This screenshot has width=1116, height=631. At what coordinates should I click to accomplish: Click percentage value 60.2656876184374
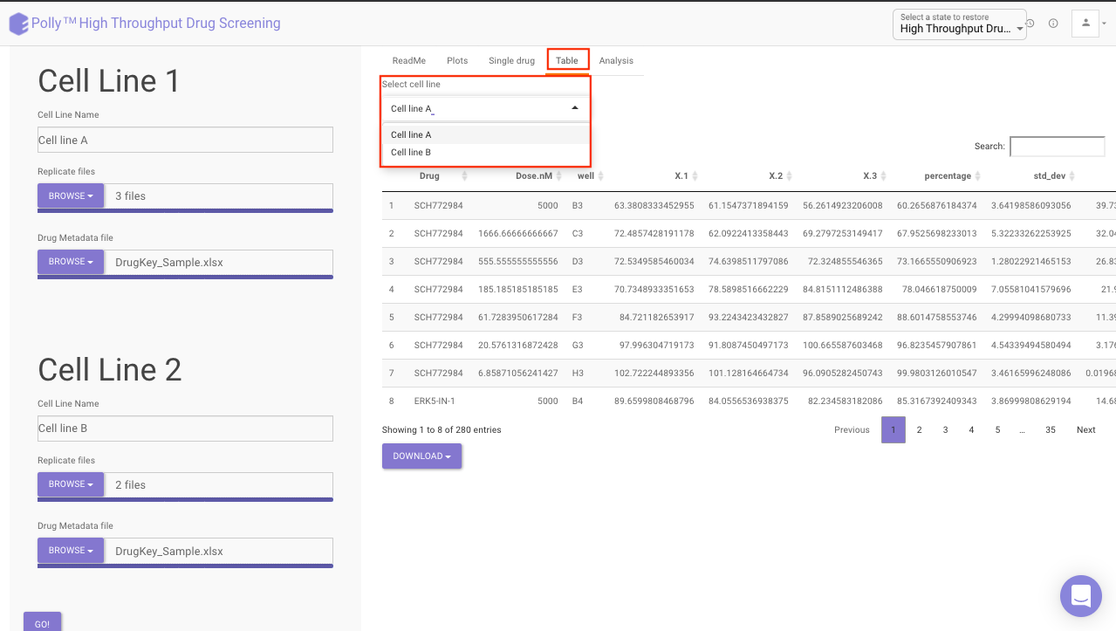(937, 206)
